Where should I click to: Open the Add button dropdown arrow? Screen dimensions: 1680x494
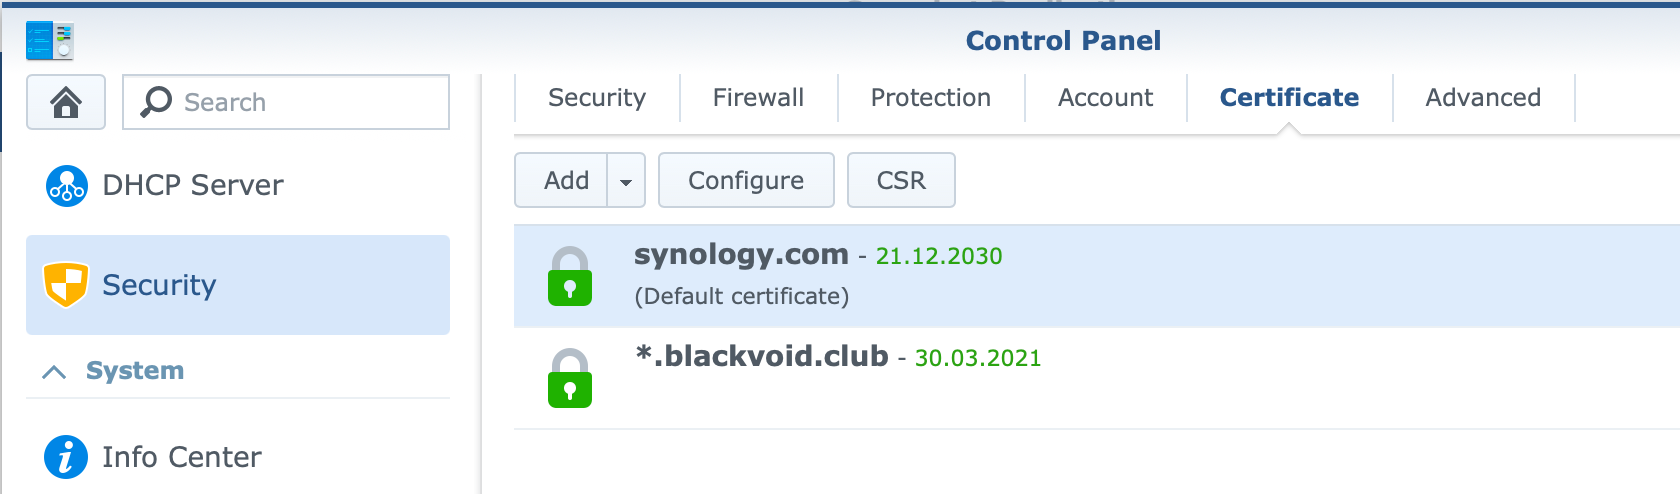pos(626,181)
